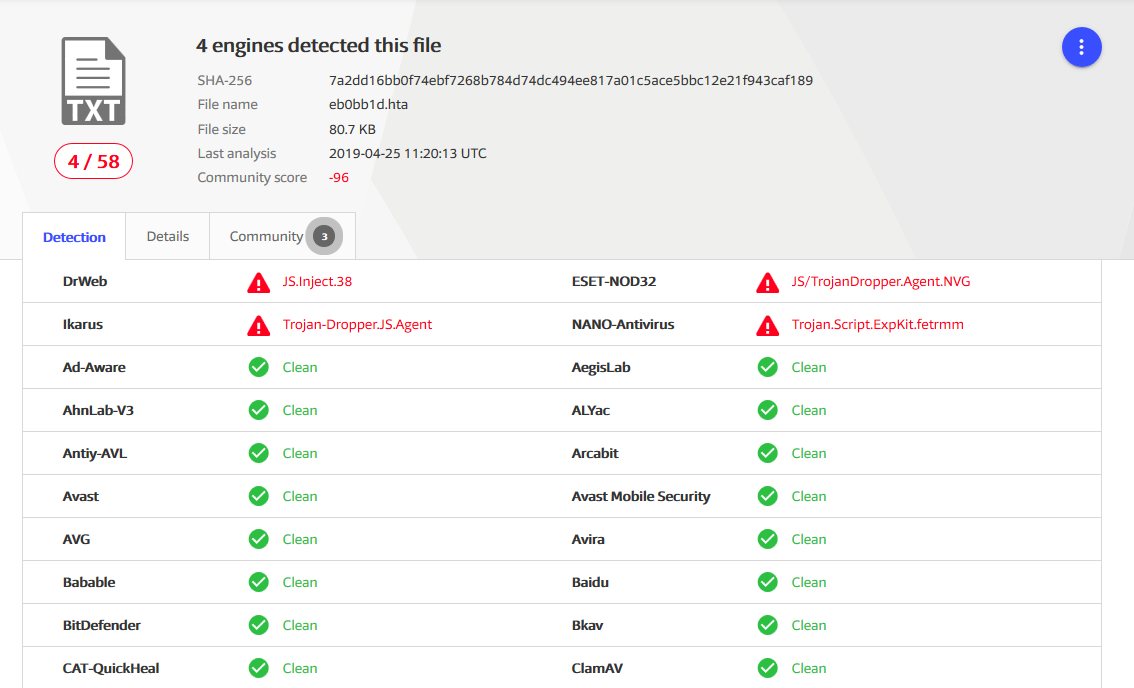Click the Bkav green check icon

click(767, 625)
